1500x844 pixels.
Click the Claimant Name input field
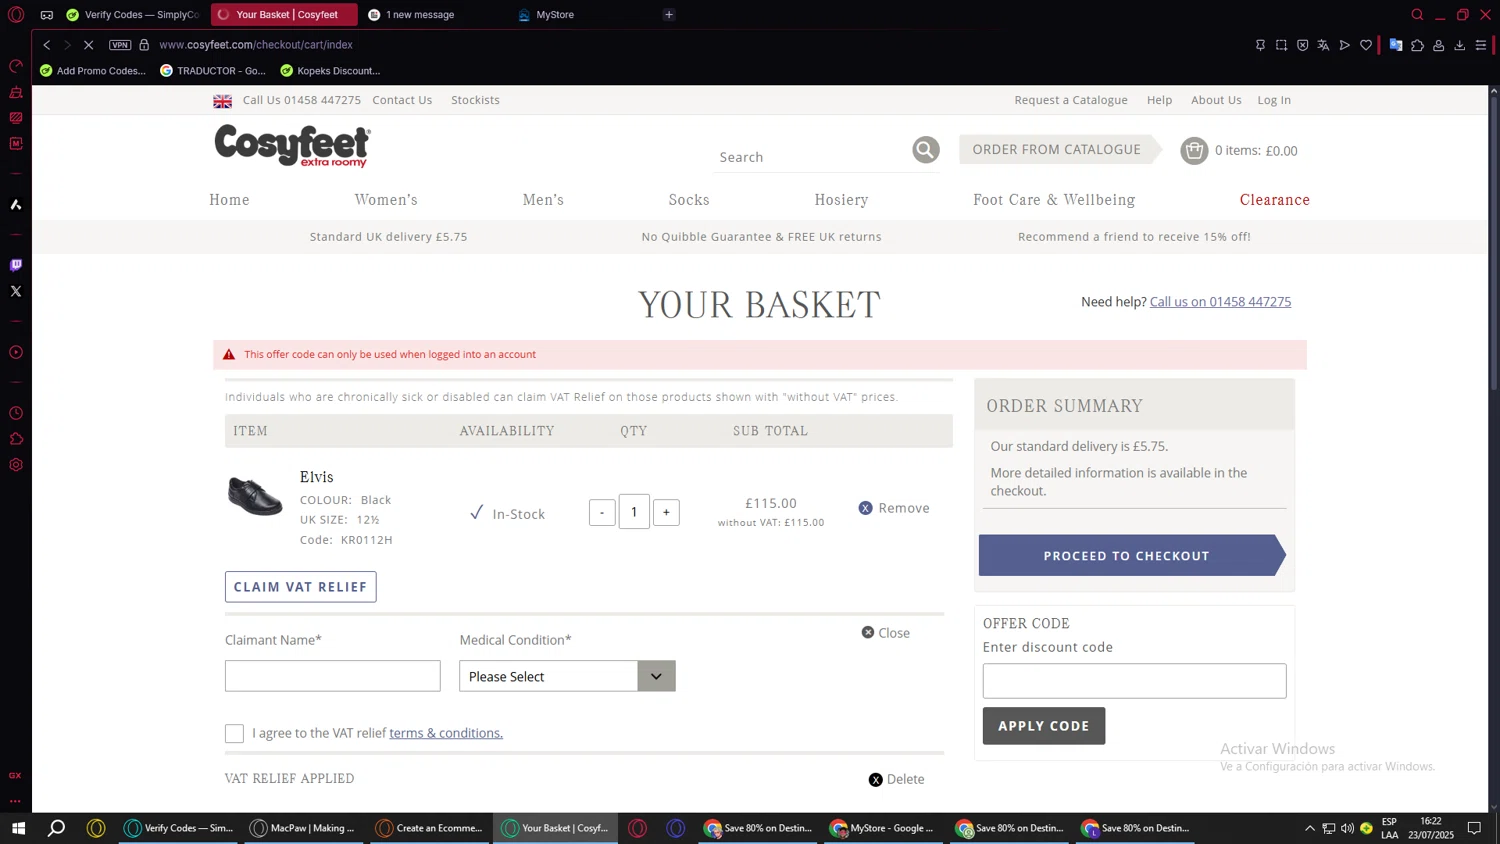(x=333, y=676)
